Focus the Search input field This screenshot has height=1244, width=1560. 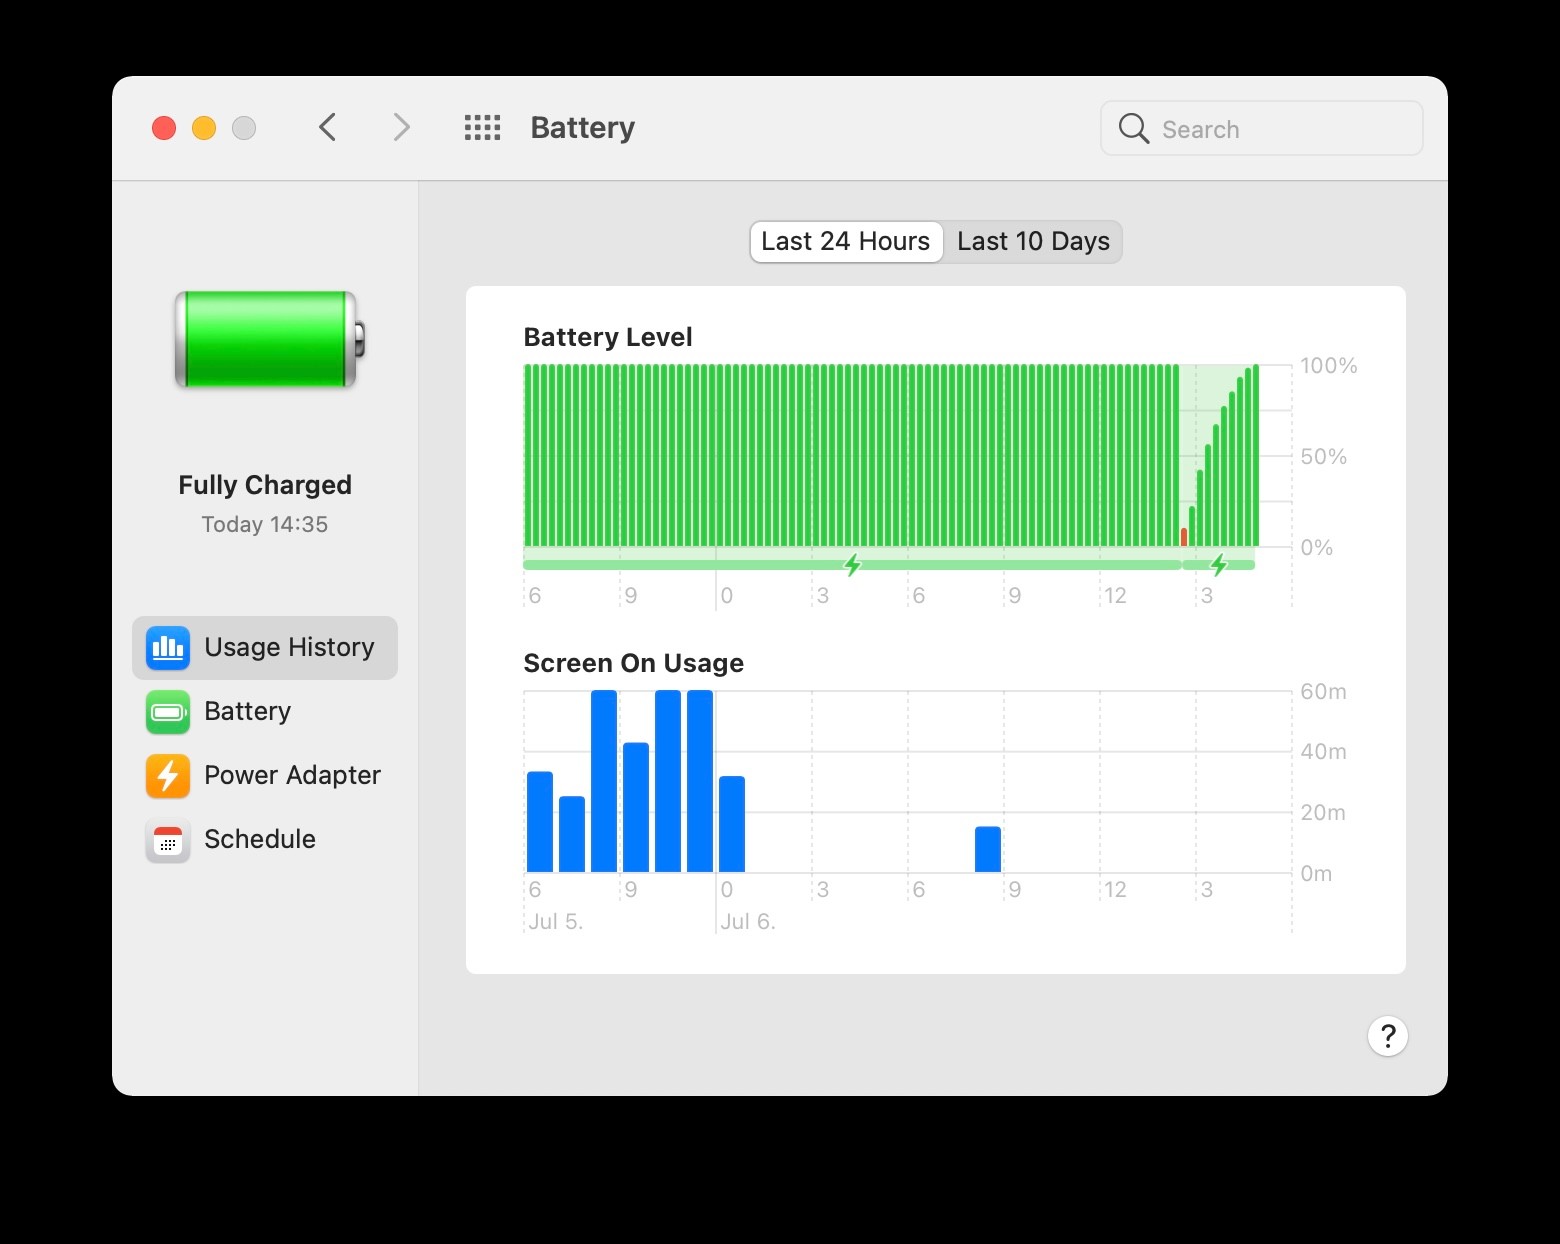[x=1262, y=128]
